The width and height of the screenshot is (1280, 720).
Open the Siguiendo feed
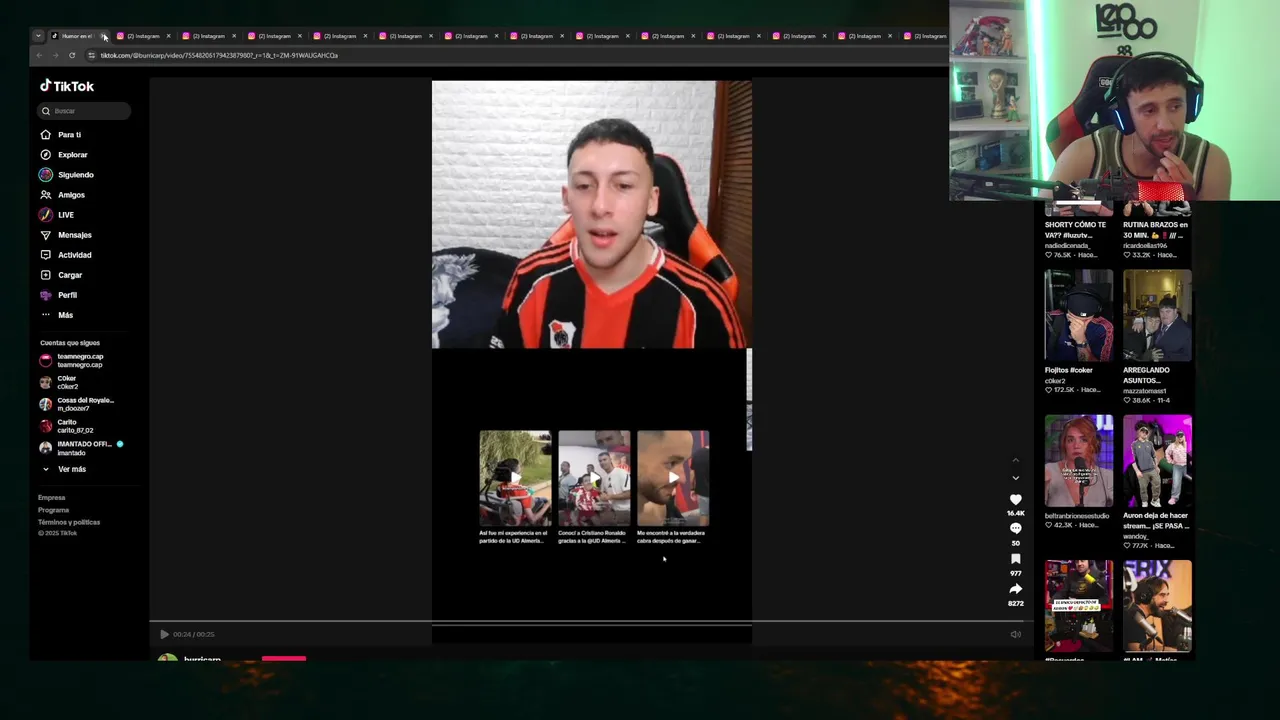pos(75,175)
